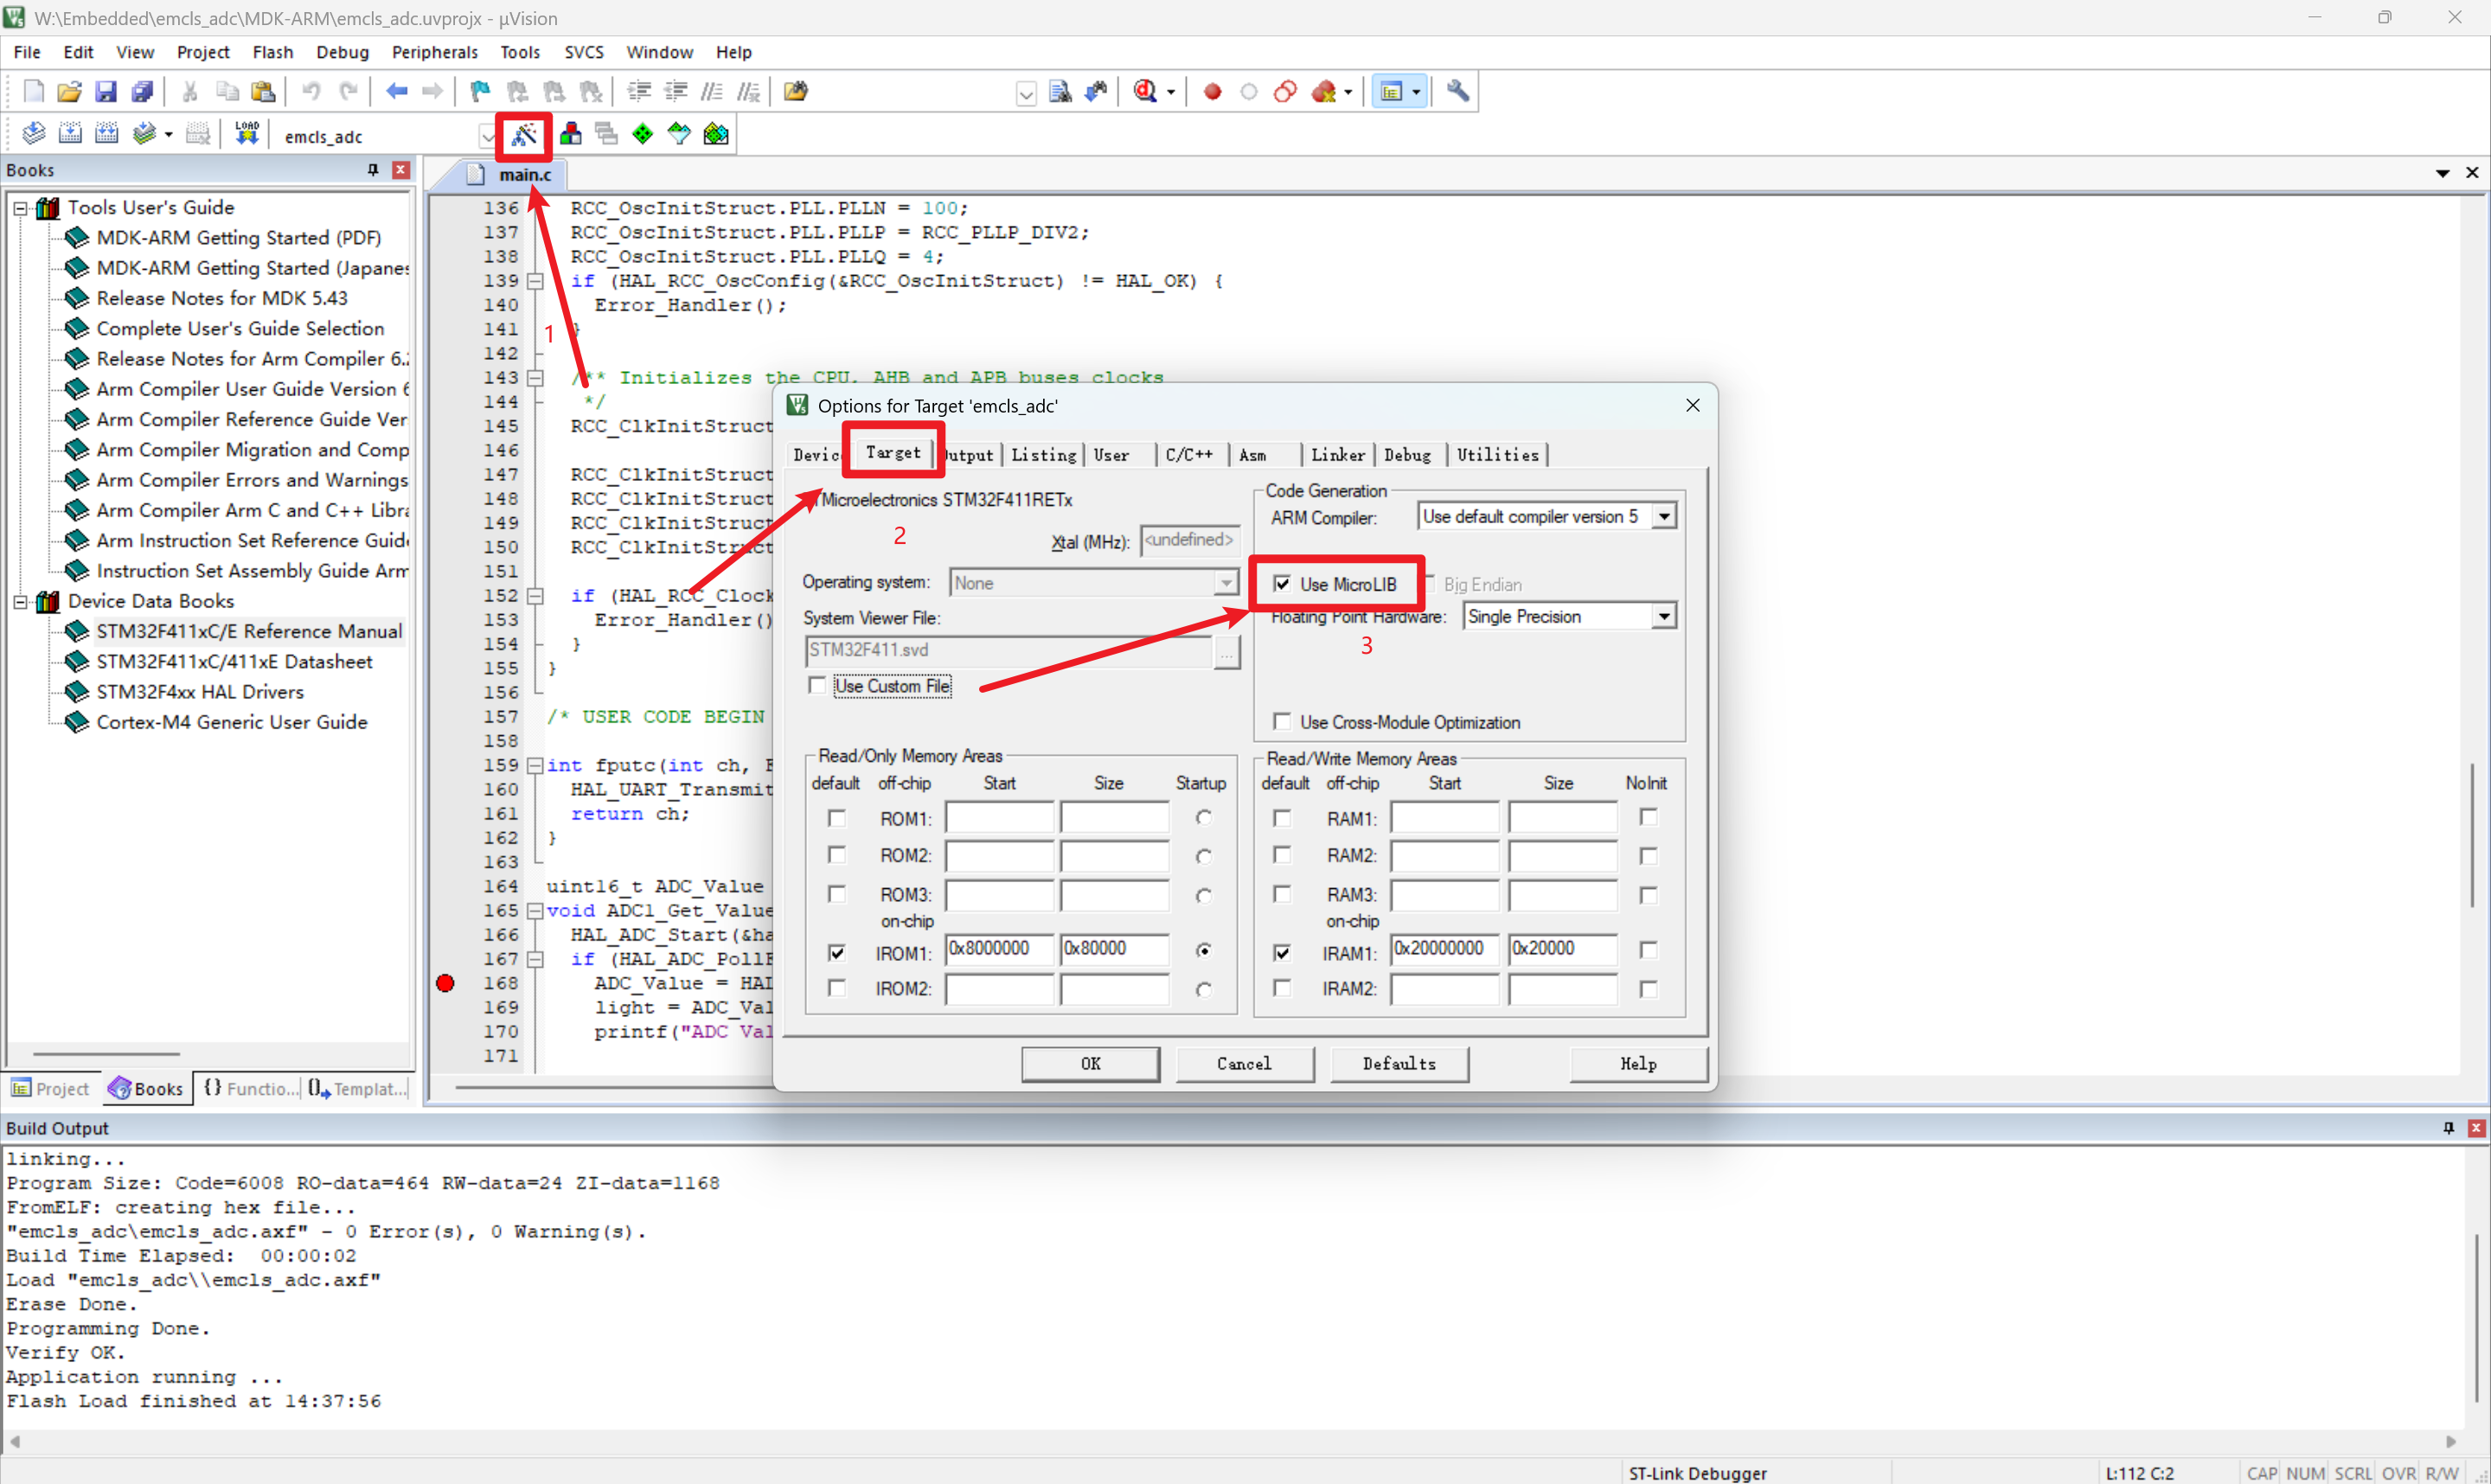The height and width of the screenshot is (1484, 2491).
Task: Open Manage Run-Time Environment green diamond icon
Action: point(642,134)
